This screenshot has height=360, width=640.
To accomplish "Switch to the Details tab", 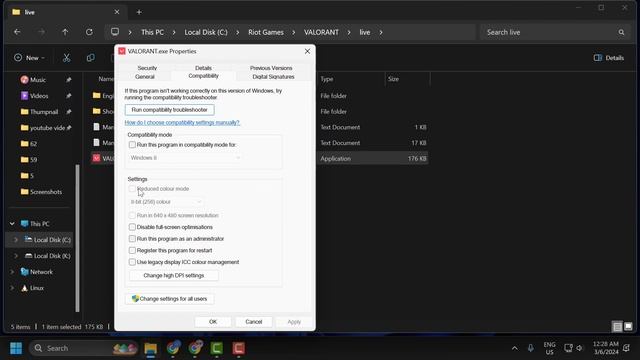I will tap(203, 68).
